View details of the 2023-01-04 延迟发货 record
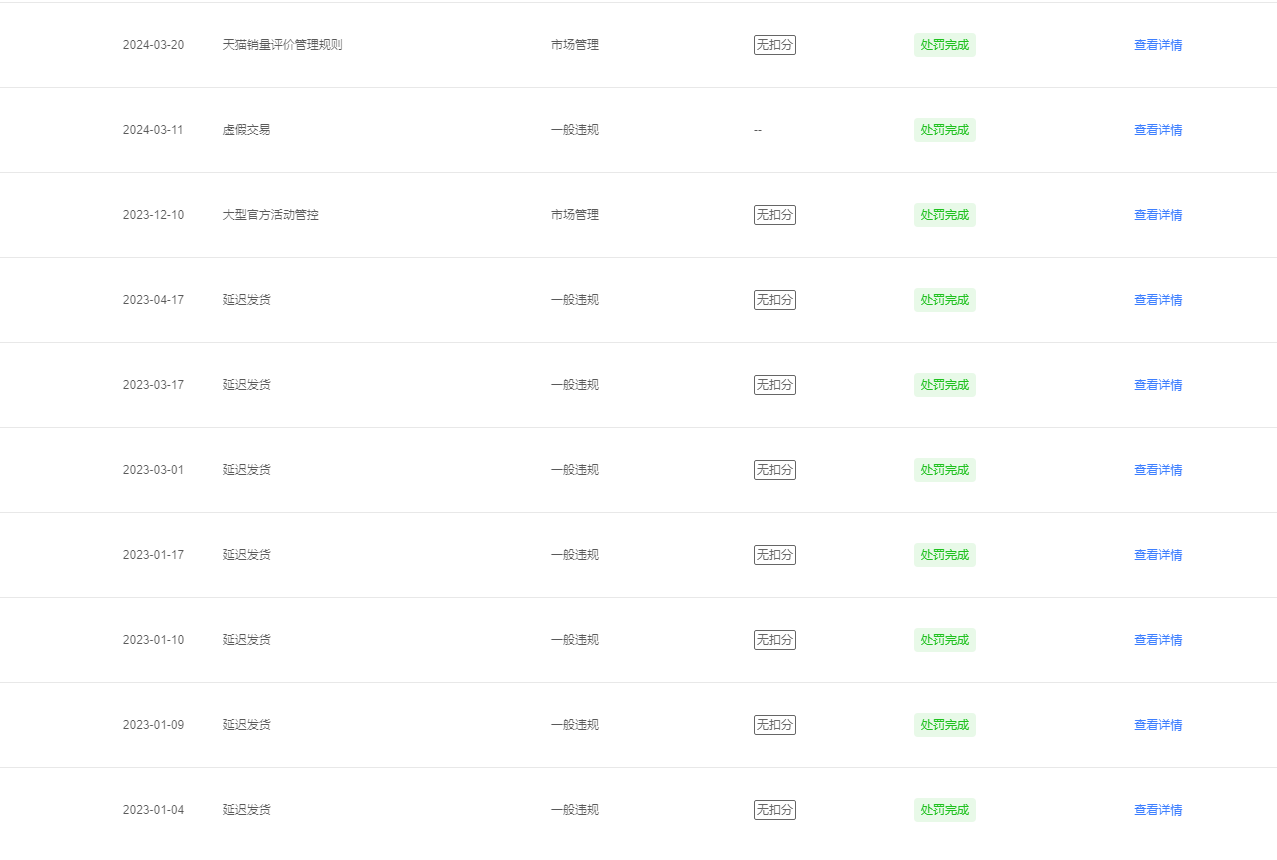This screenshot has width=1277, height=860. [1158, 810]
